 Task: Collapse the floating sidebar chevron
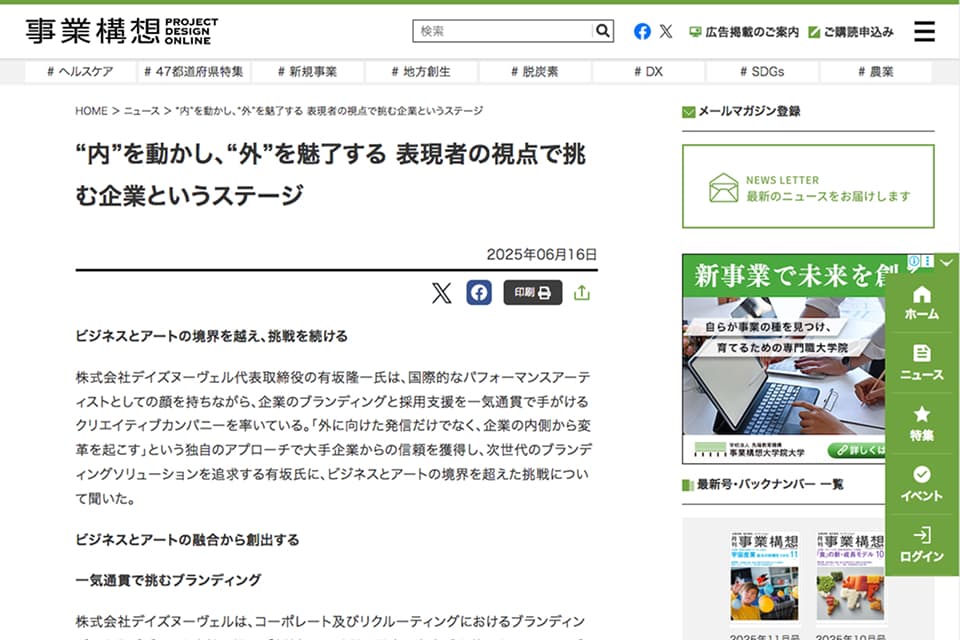[x=946, y=263]
